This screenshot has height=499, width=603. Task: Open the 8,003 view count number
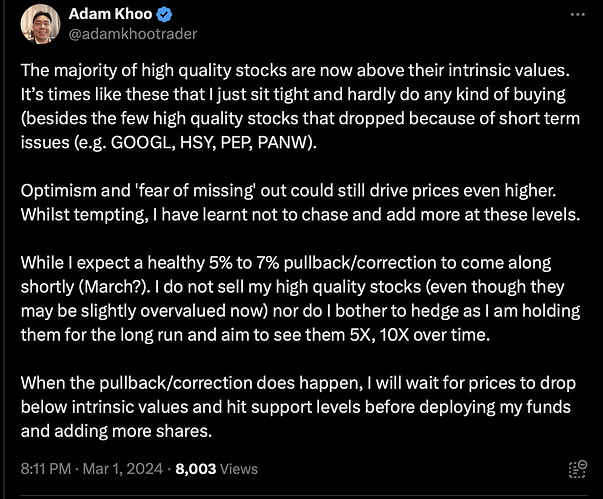[196, 469]
